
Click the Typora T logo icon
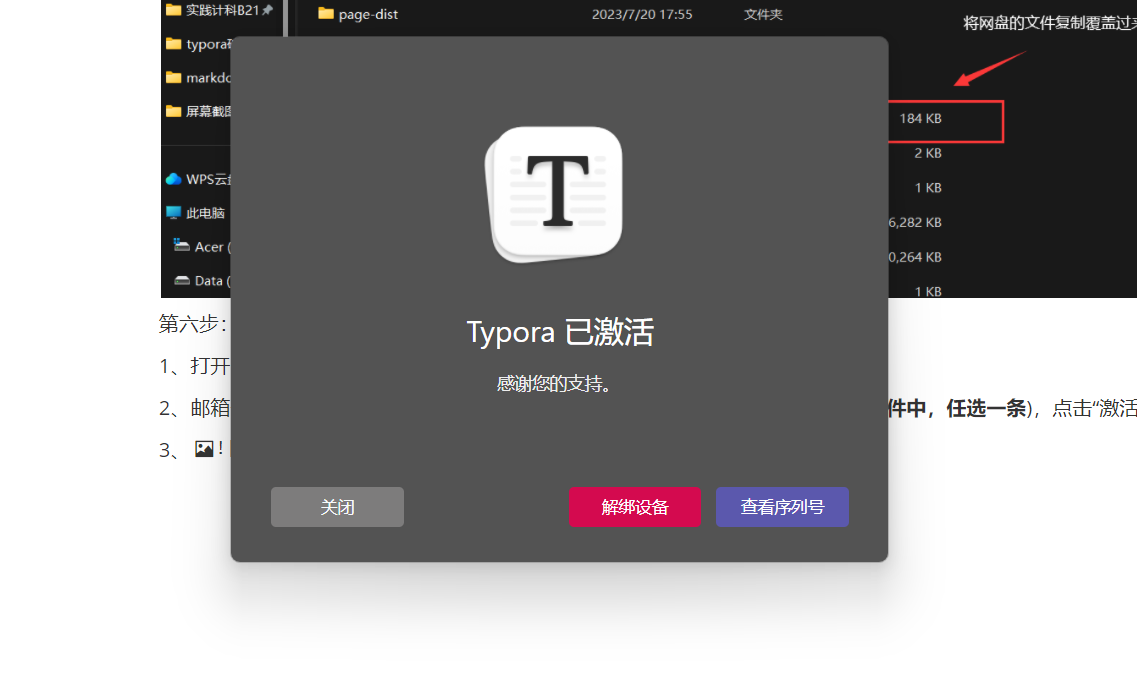point(555,194)
